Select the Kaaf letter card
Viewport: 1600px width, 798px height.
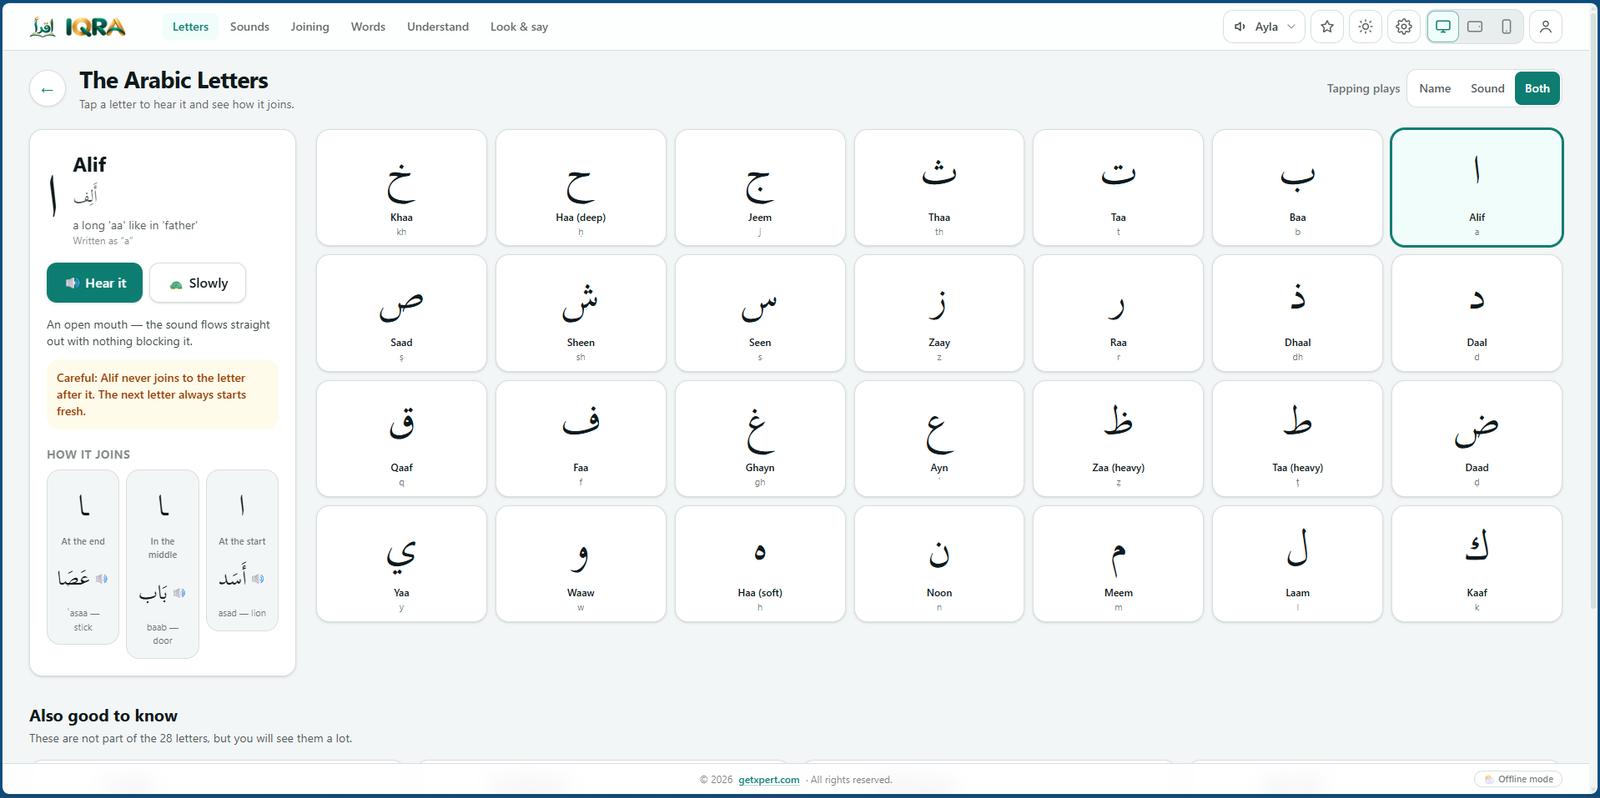point(1476,563)
